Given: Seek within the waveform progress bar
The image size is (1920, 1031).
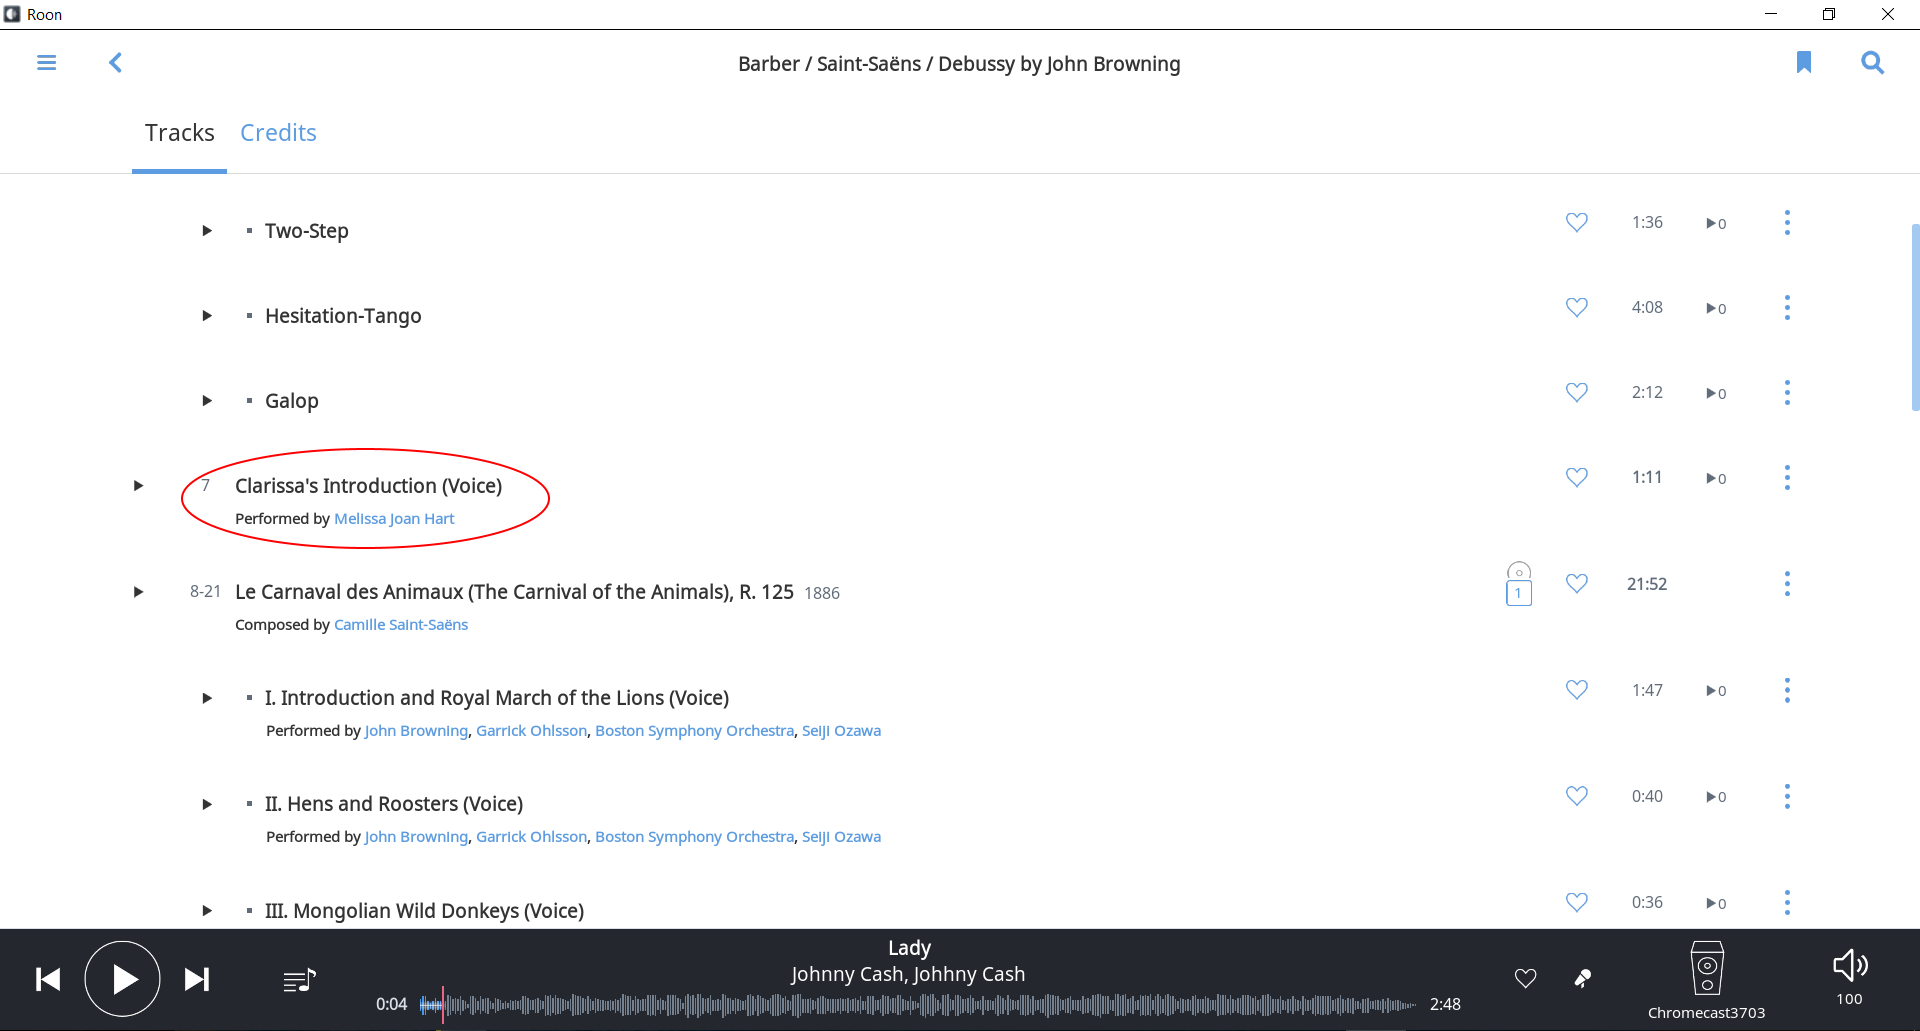Looking at the screenshot, I should (917, 1005).
